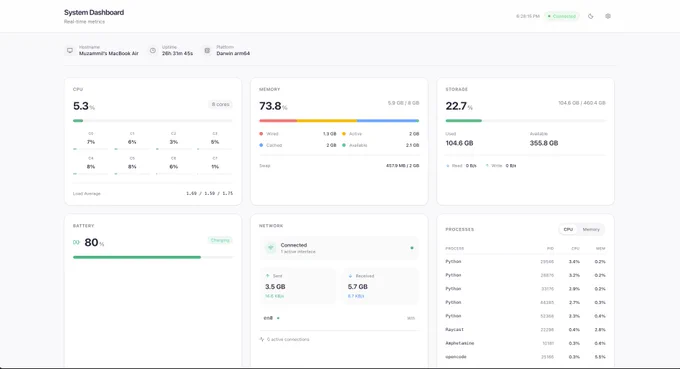The image size is (680, 369).
Task: Click the 5.3% CPU usage value
Action: point(84,106)
